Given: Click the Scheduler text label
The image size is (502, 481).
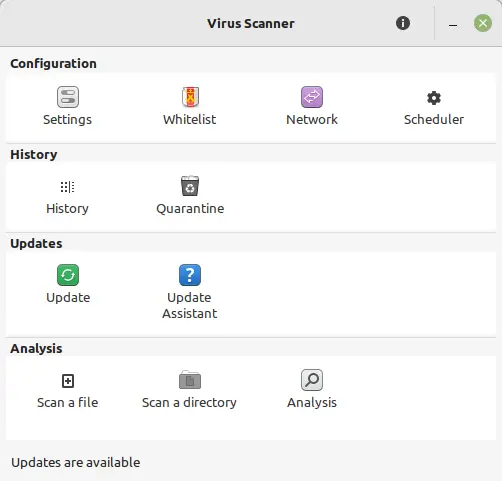Looking at the screenshot, I should (x=434, y=120).
